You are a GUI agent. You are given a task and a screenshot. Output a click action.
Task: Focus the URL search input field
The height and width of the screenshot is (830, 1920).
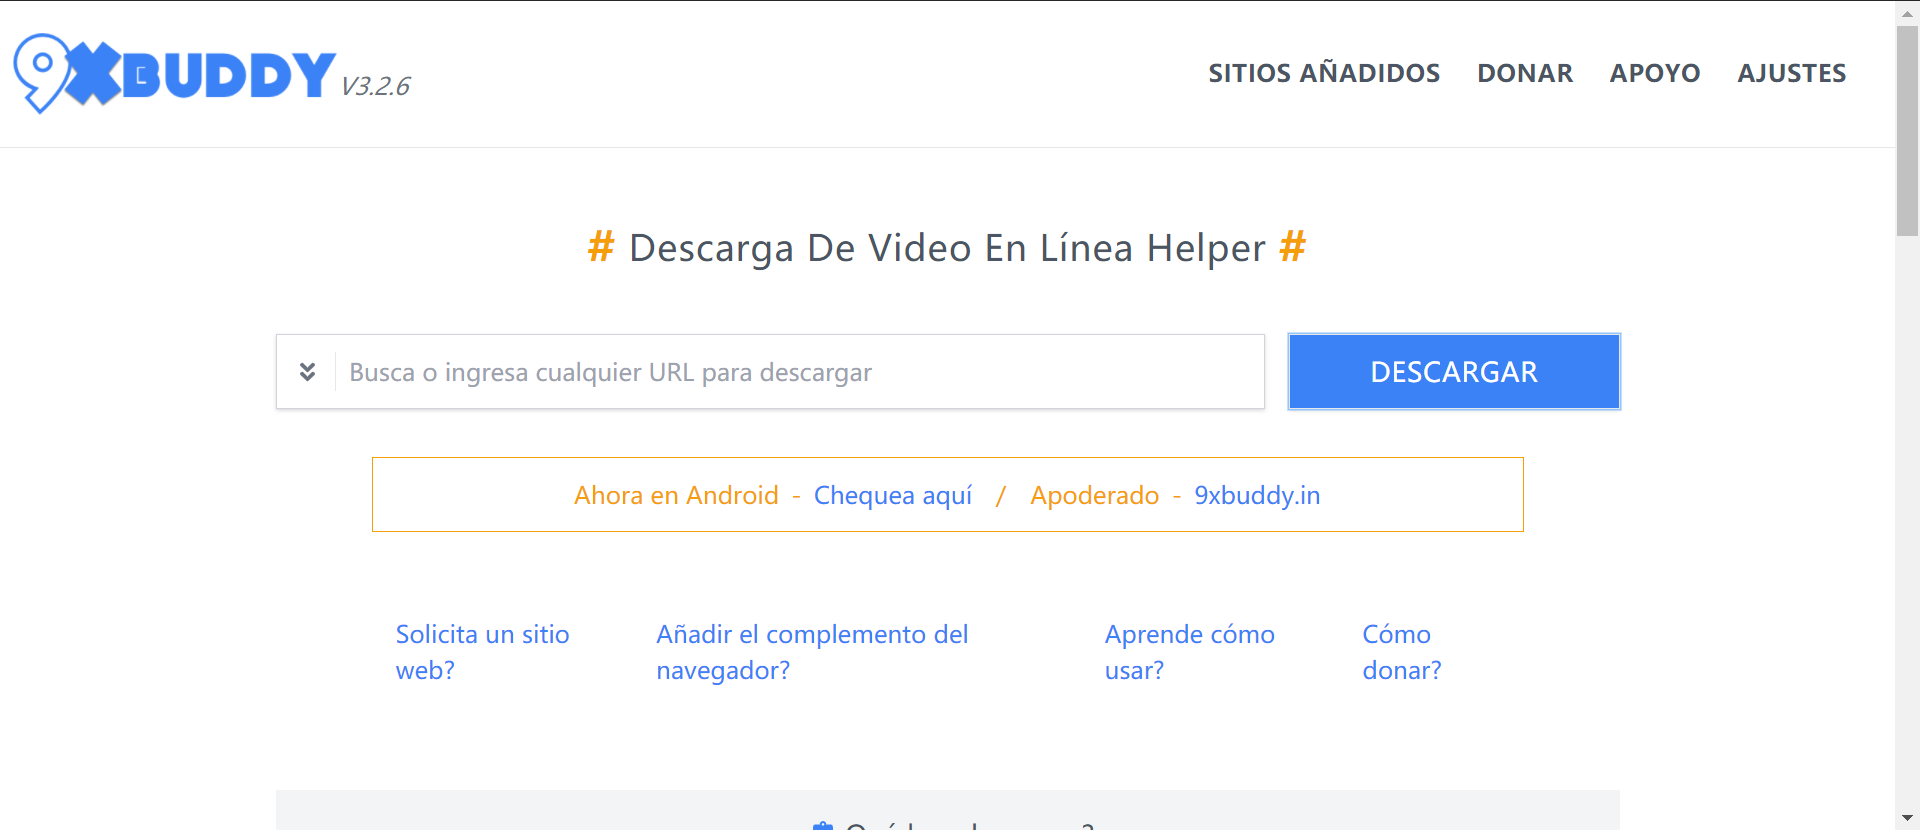(798, 372)
